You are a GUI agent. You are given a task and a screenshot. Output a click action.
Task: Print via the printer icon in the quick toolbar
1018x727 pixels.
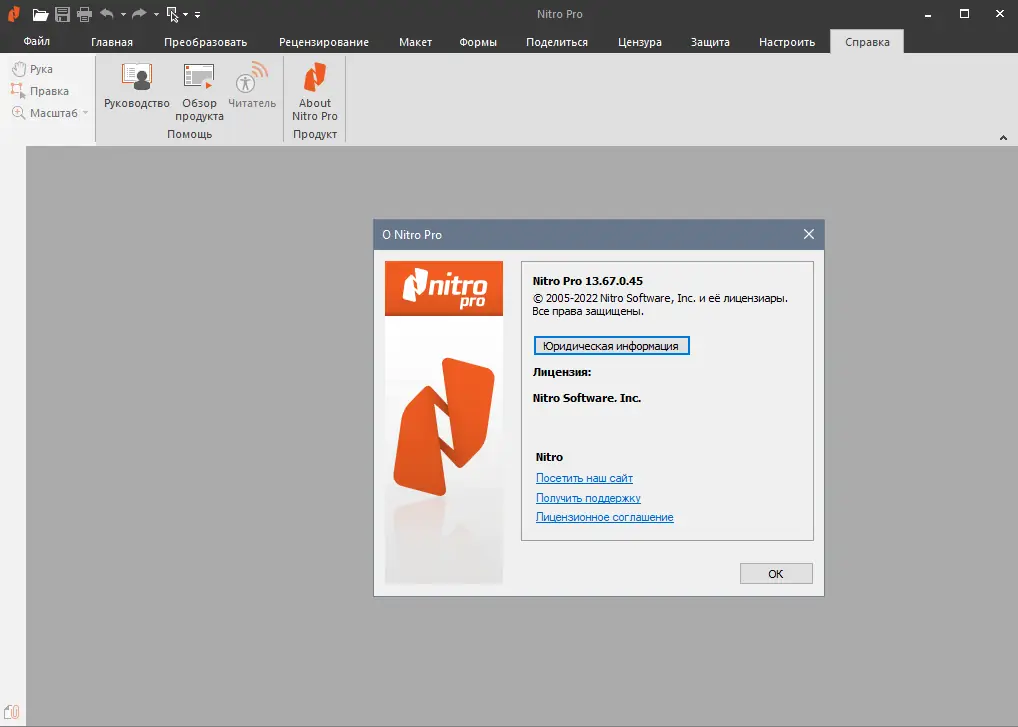point(84,14)
